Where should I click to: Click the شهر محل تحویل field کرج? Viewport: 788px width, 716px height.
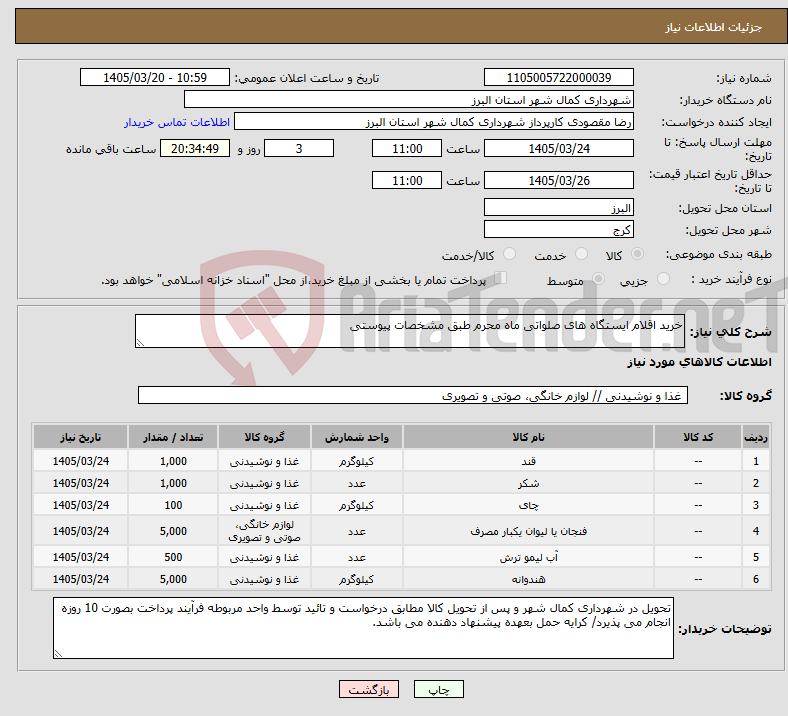558,230
